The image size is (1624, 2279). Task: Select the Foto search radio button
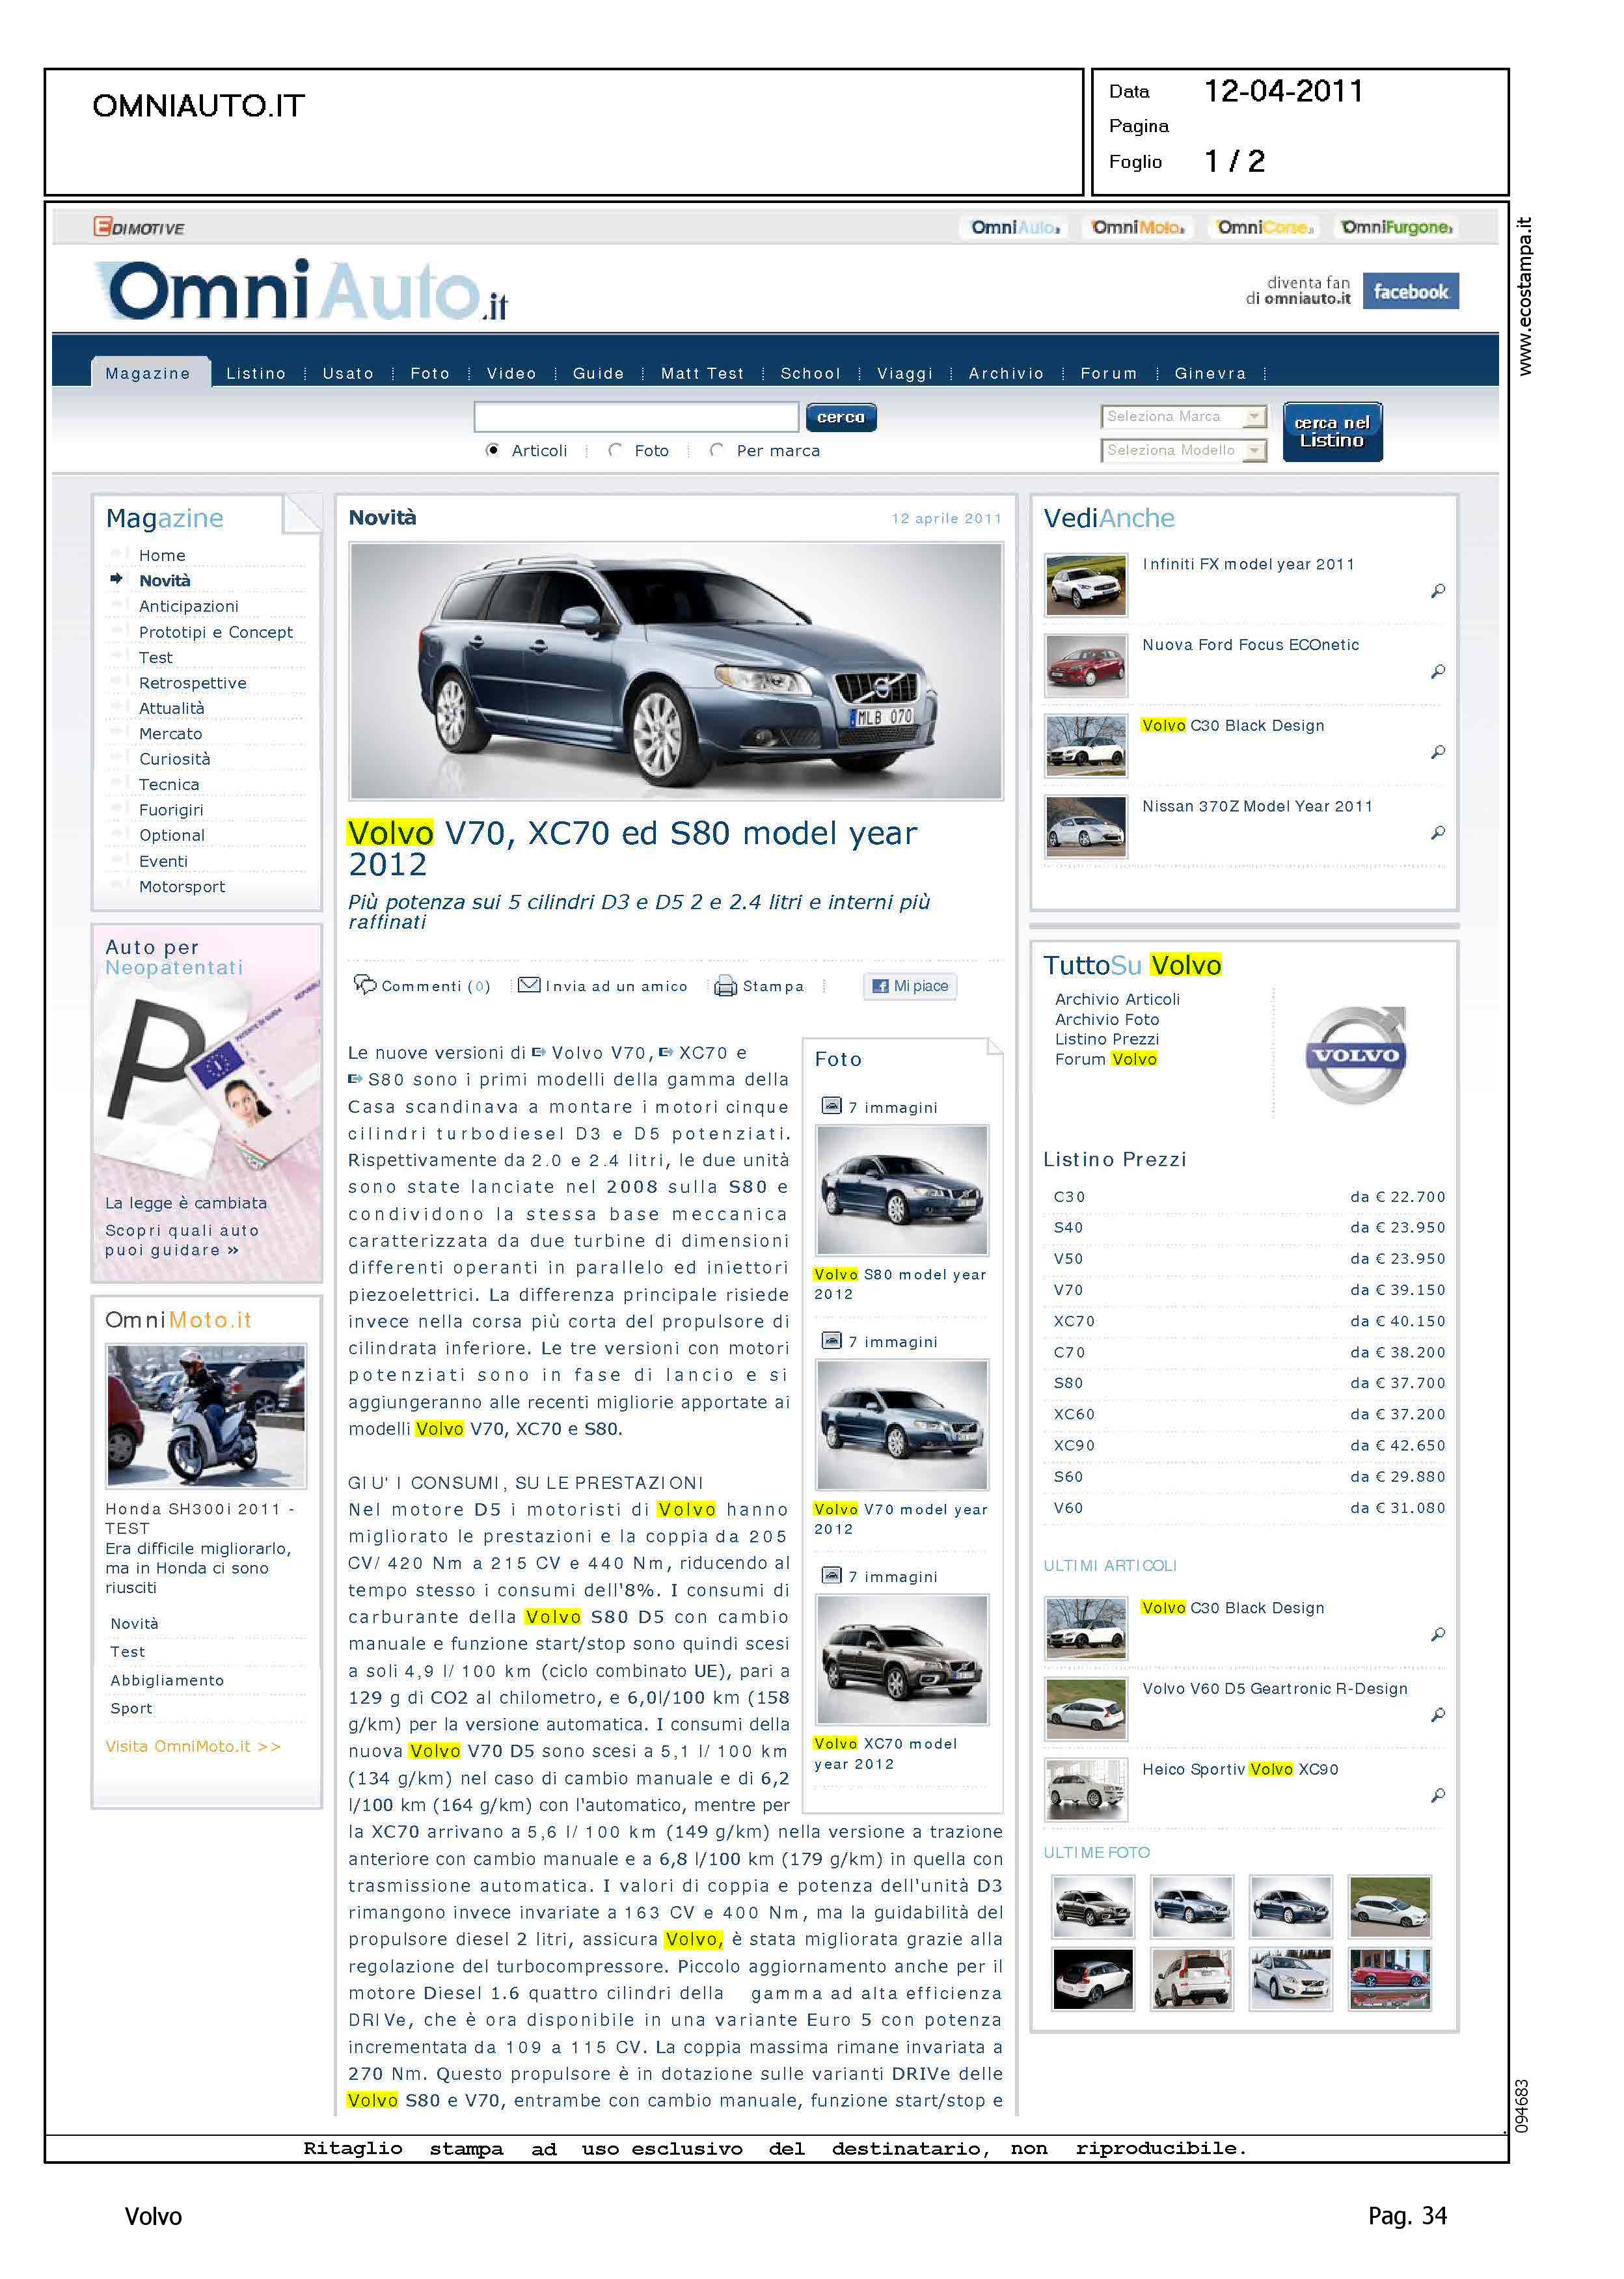[x=615, y=450]
